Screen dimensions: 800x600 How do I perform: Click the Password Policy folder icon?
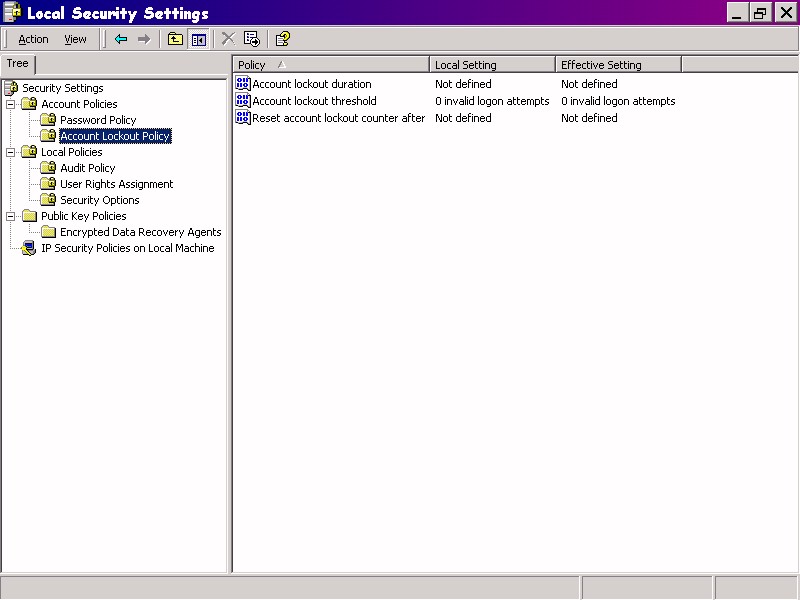coord(48,120)
